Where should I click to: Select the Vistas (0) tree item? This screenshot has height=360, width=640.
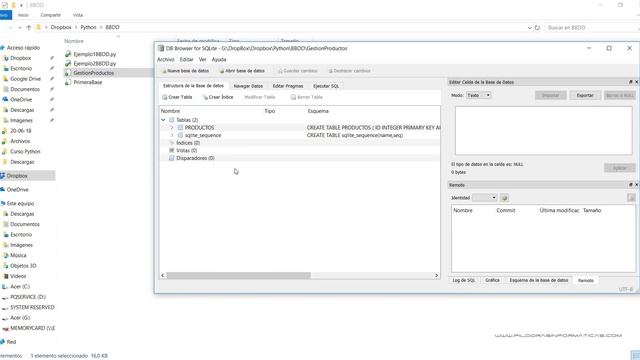tap(187, 151)
